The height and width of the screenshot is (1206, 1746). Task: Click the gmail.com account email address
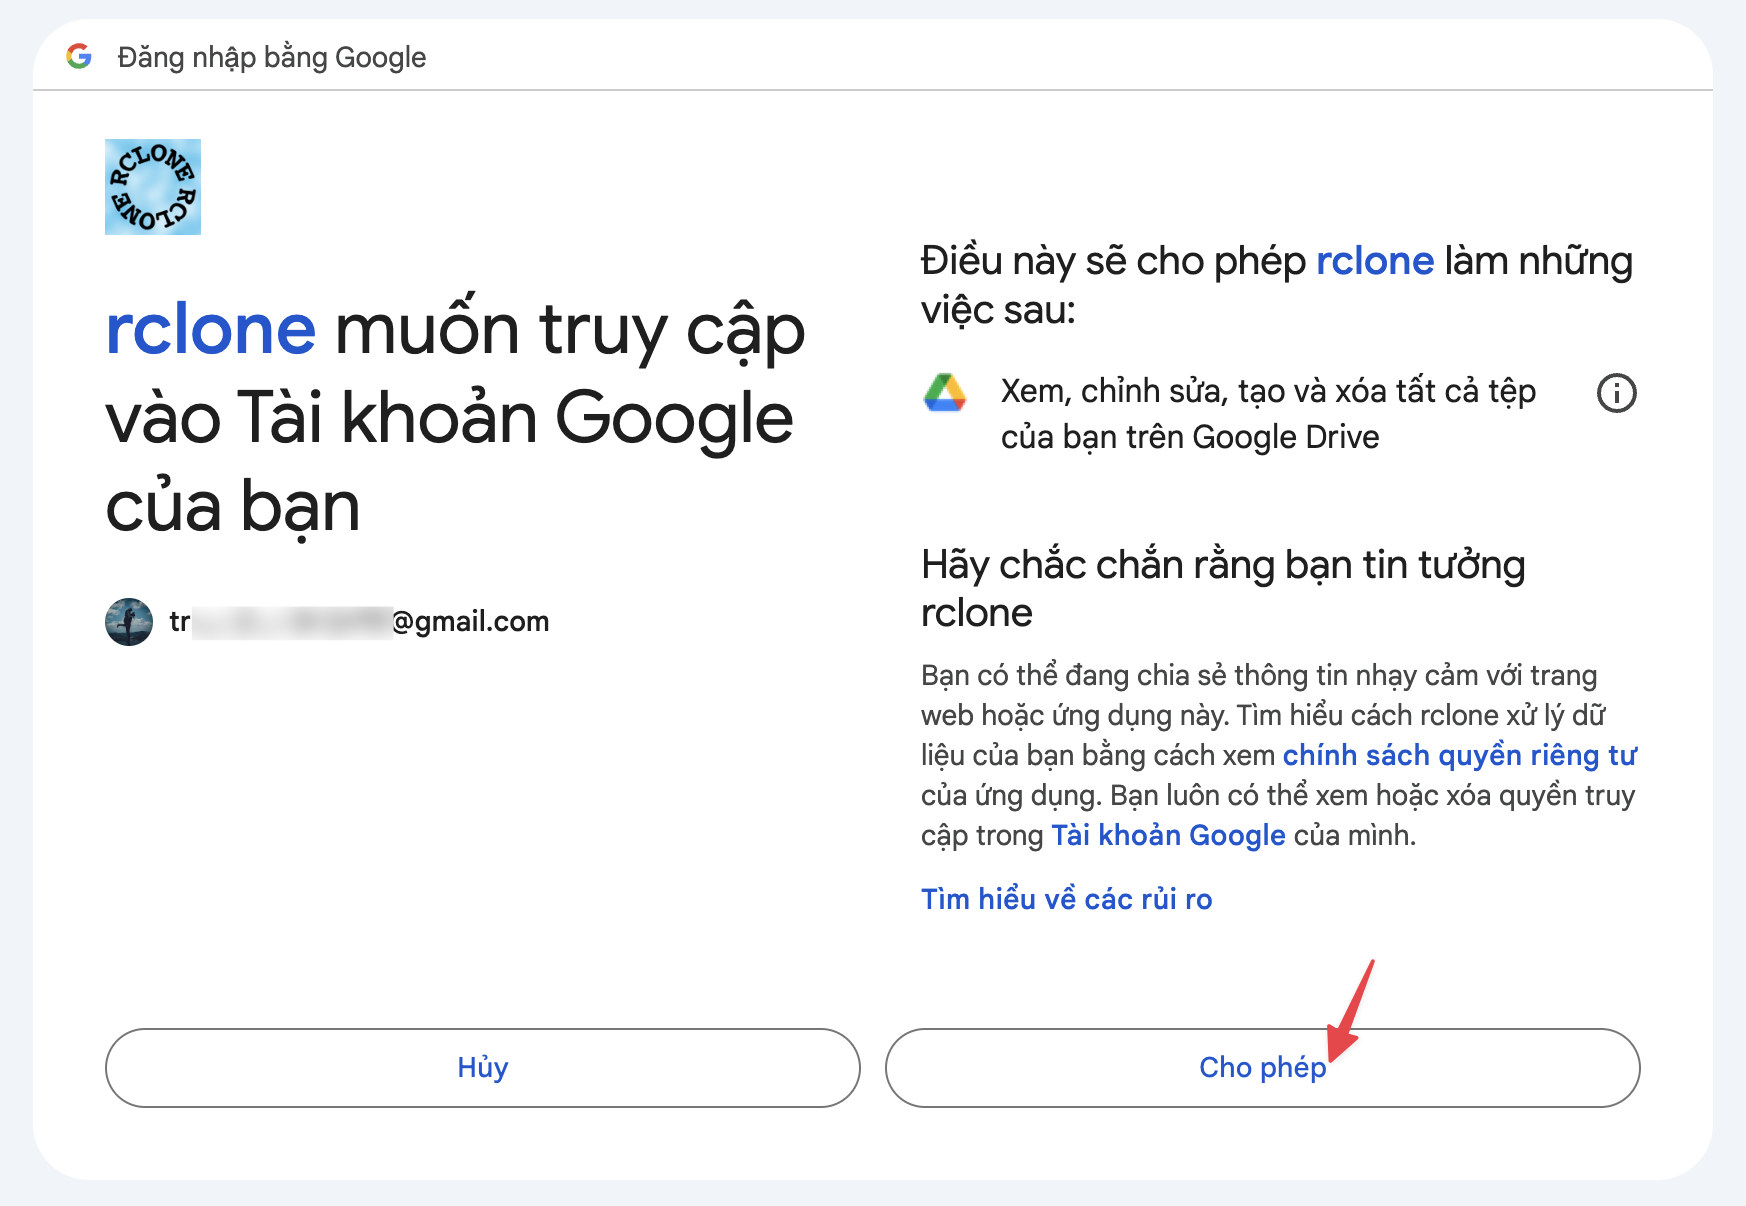(360, 621)
